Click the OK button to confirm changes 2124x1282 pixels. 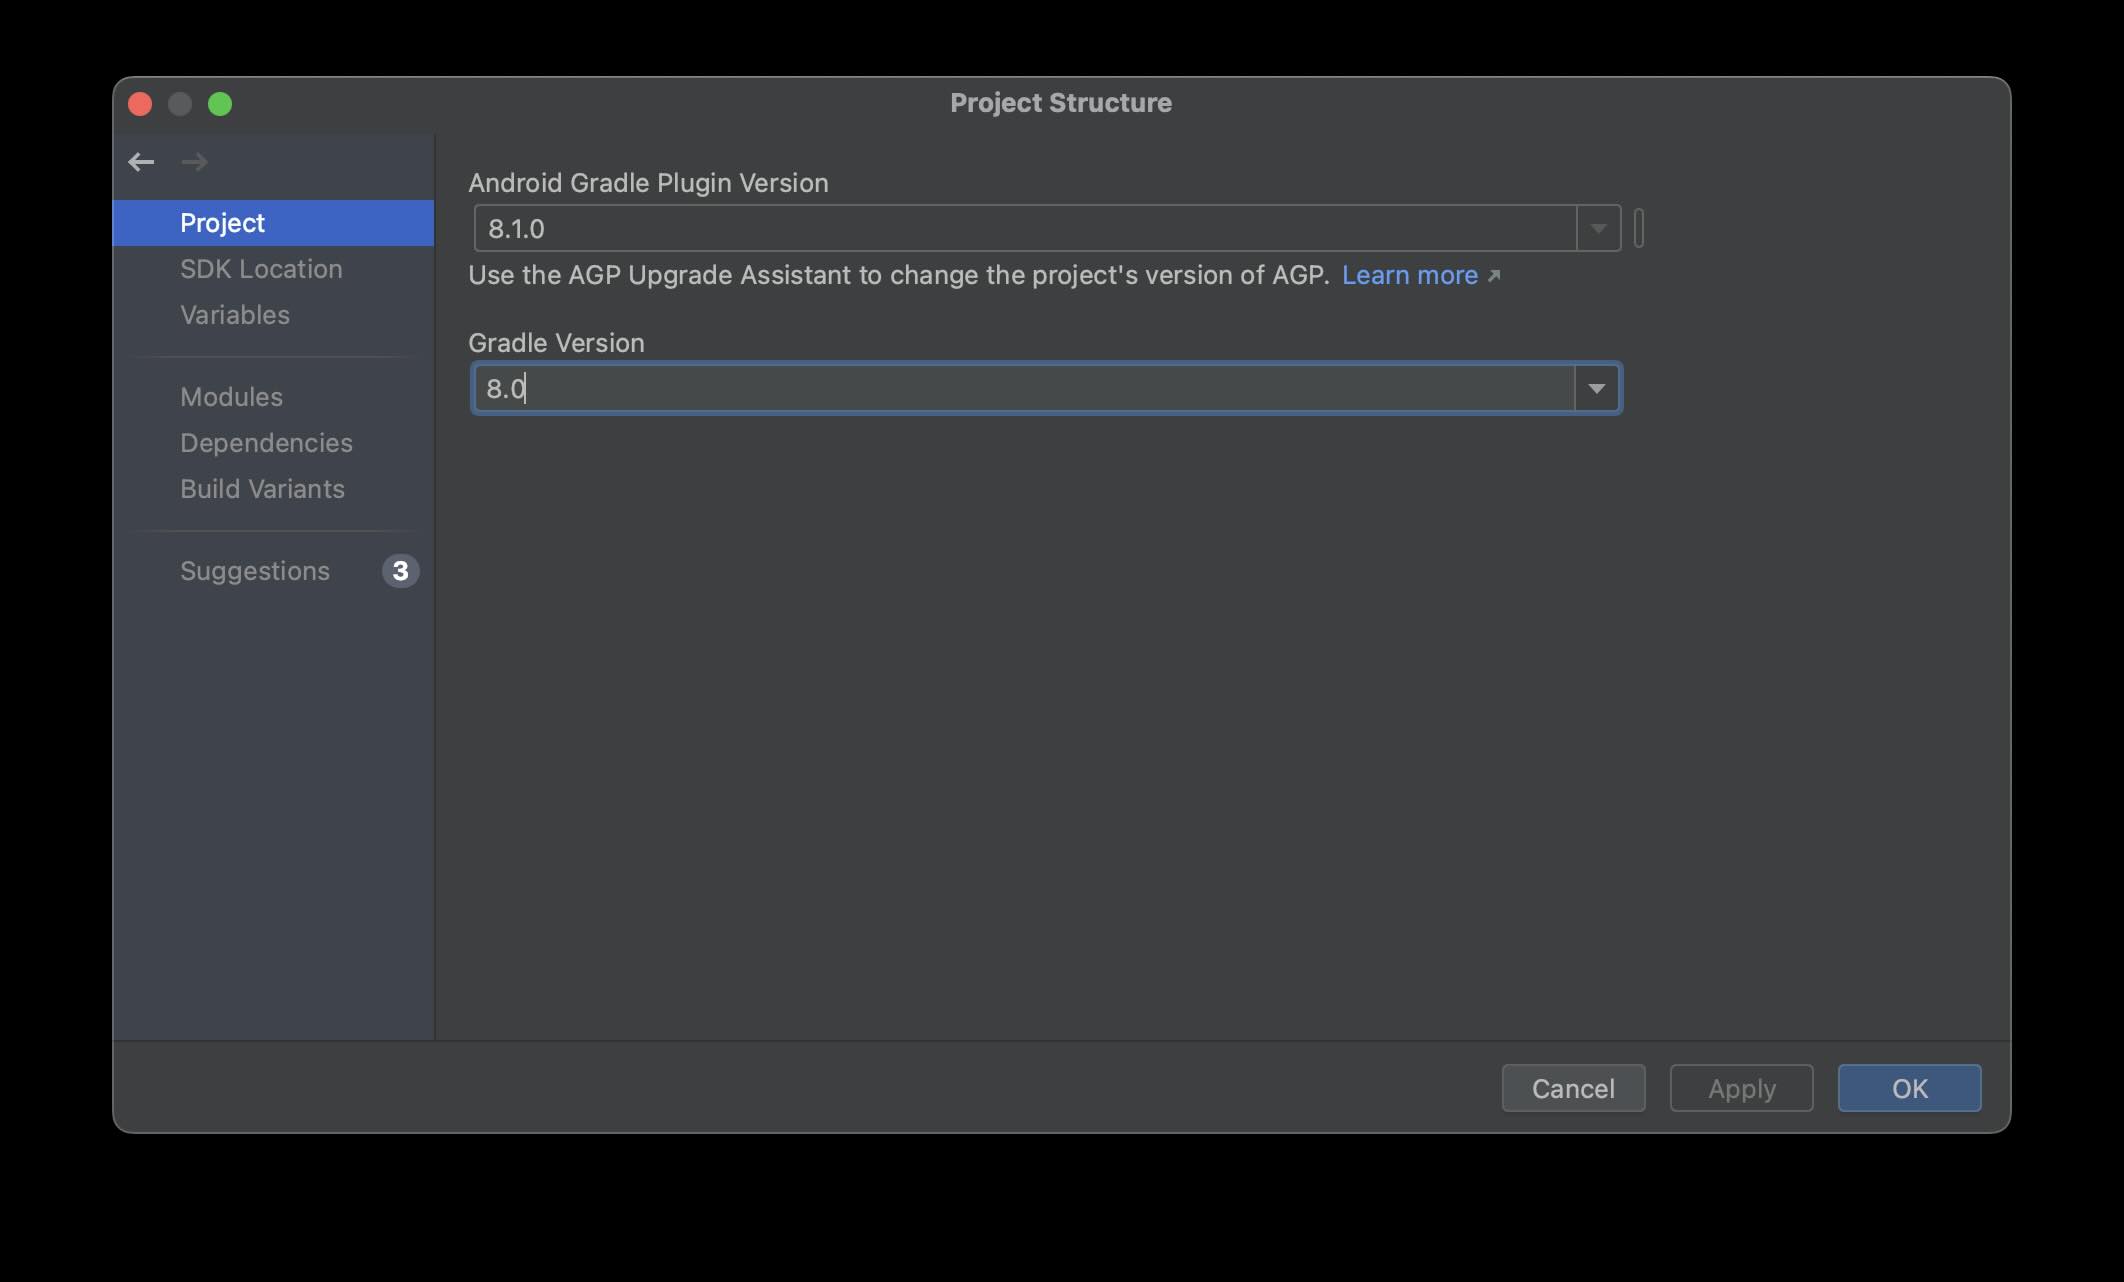pyautogui.click(x=1908, y=1088)
